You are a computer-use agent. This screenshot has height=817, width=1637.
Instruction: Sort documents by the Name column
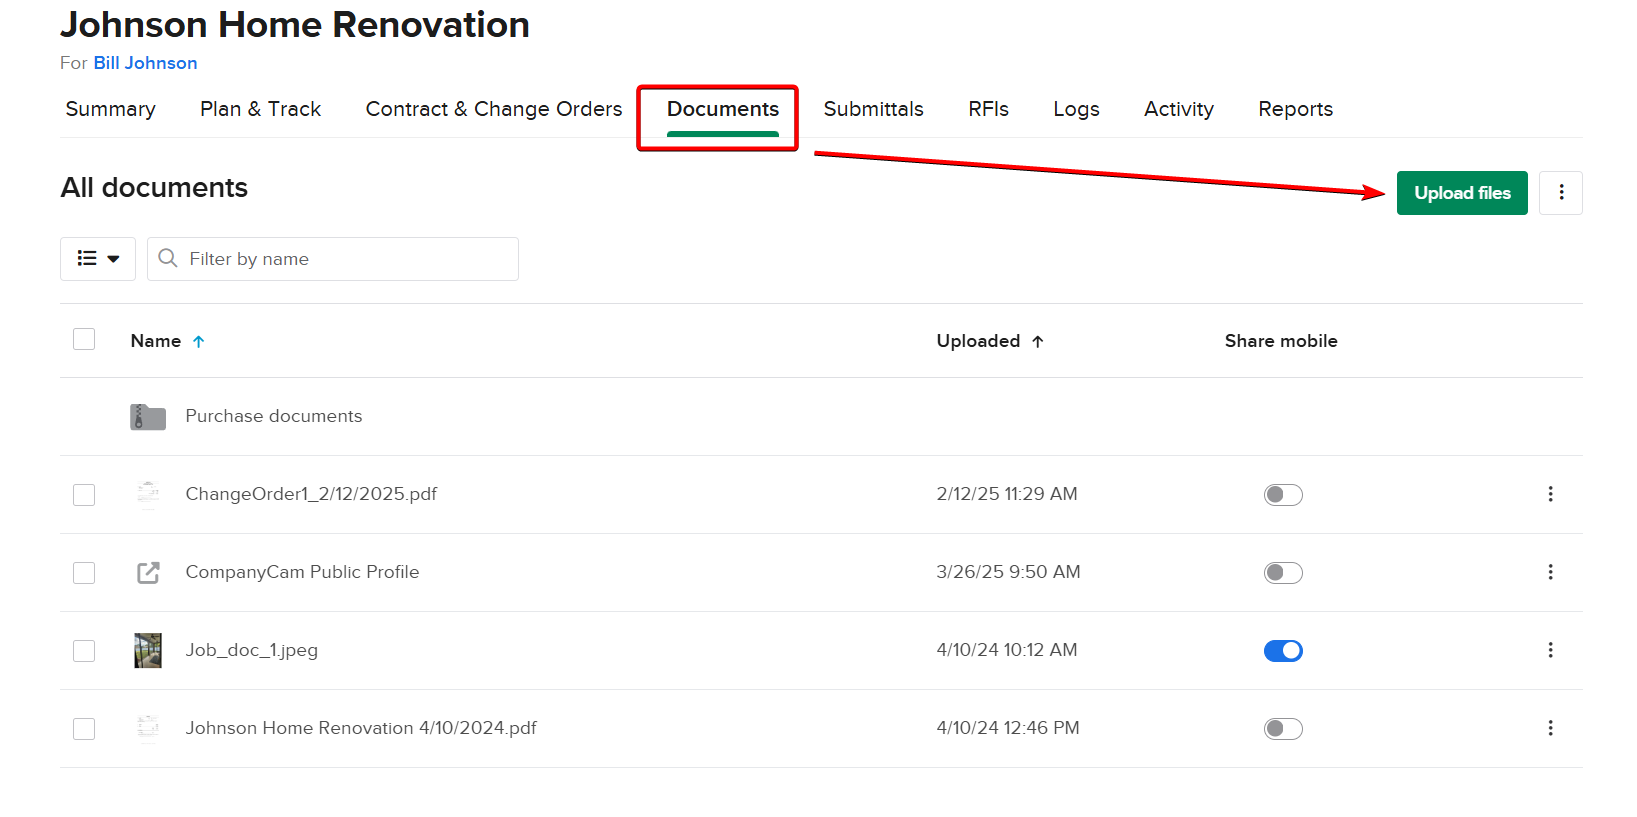[x=156, y=341]
